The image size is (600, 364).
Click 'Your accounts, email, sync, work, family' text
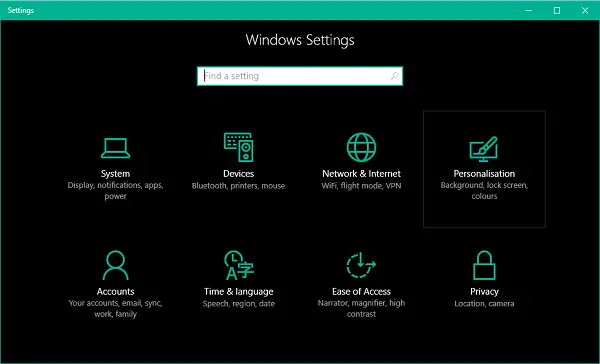tap(115, 309)
